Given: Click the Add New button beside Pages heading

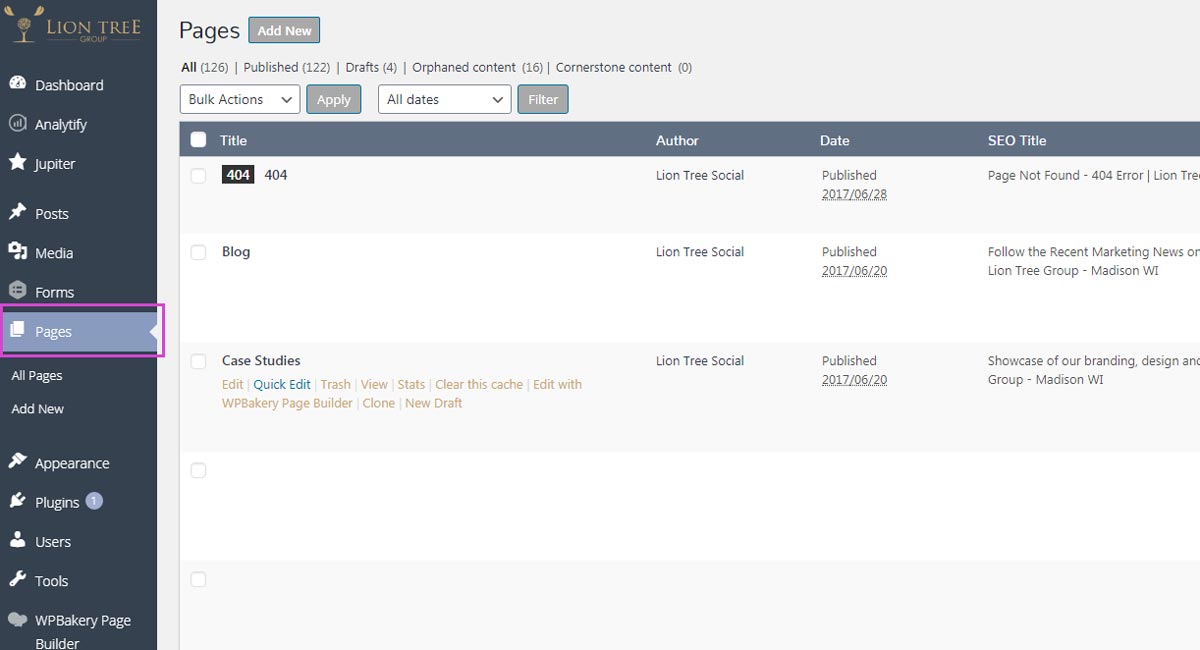Looking at the screenshot, I should [x=284, y=30].
